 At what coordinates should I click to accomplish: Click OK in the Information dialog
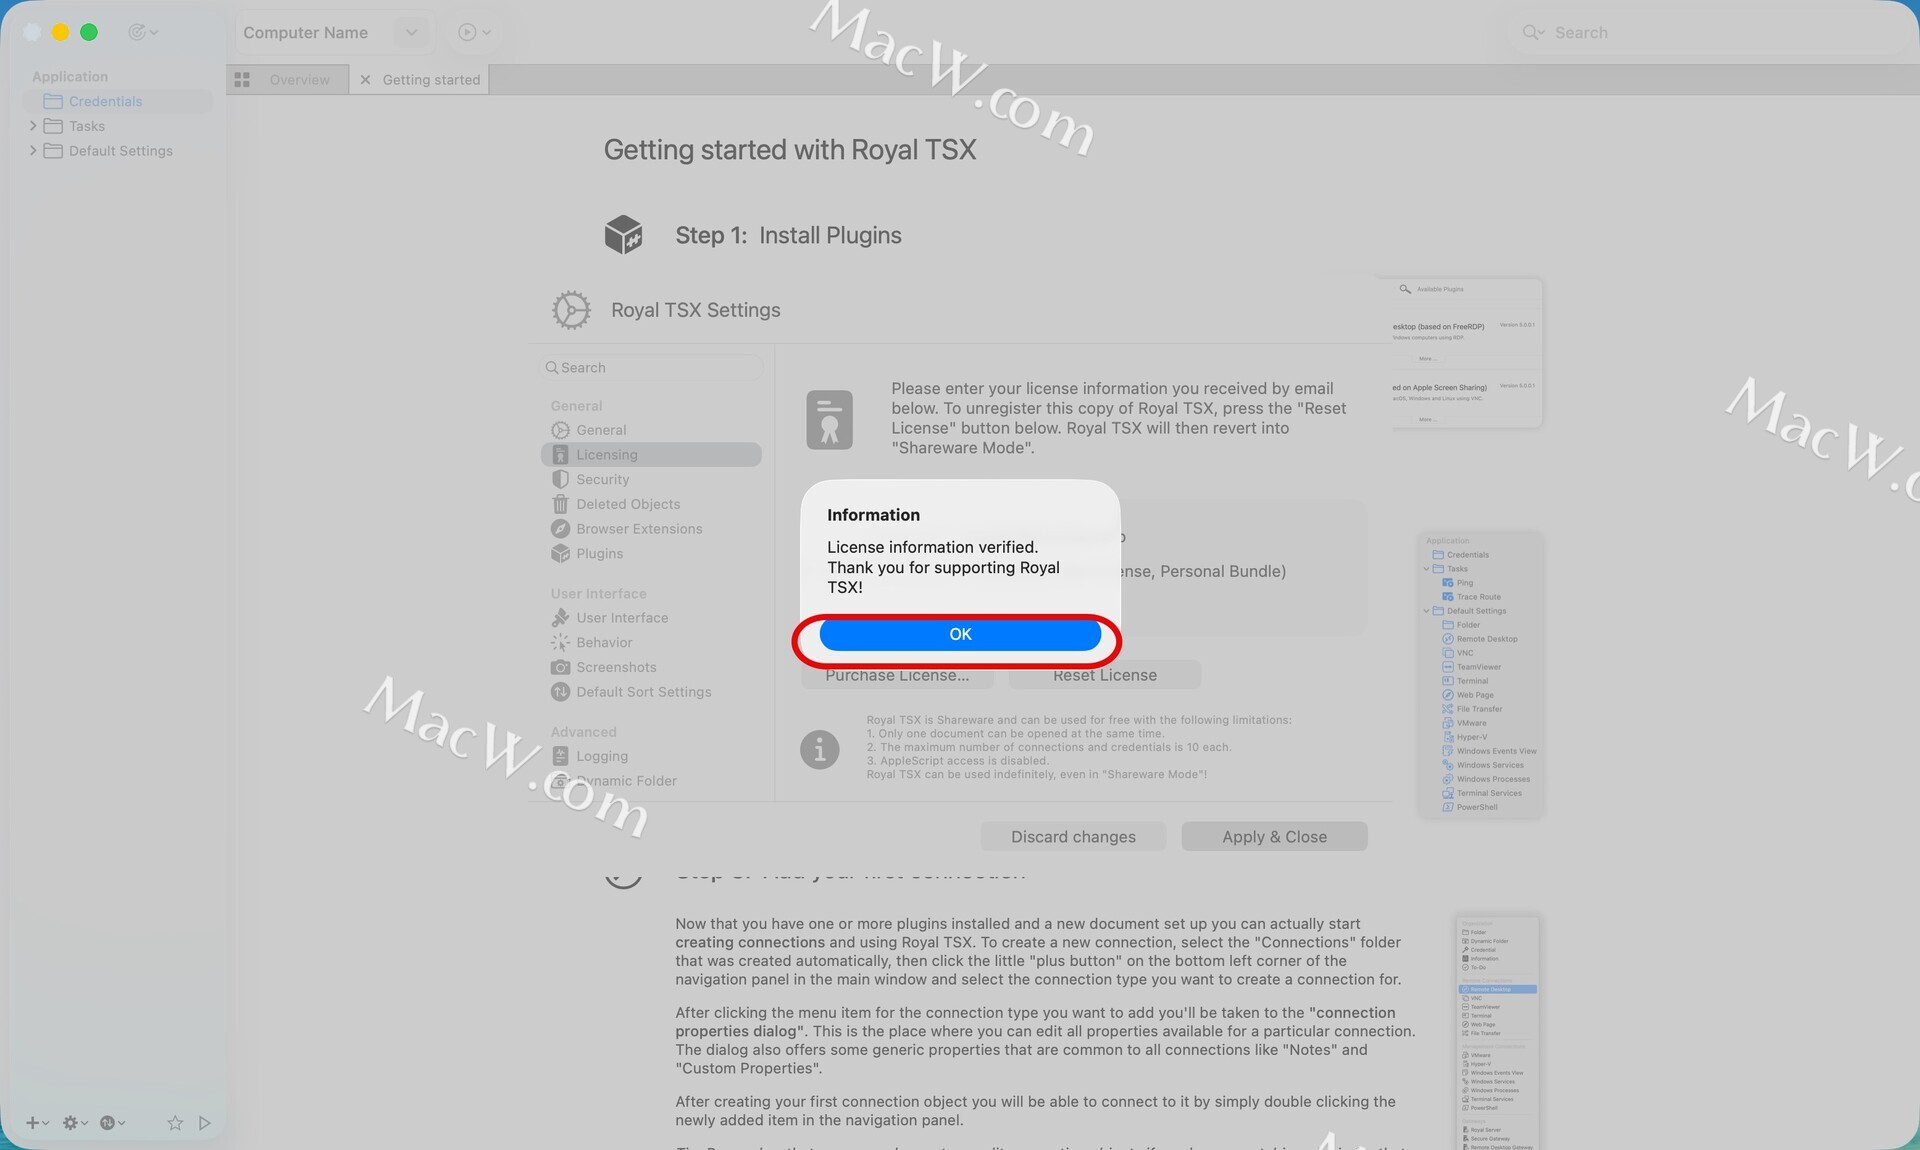(959, 634)
